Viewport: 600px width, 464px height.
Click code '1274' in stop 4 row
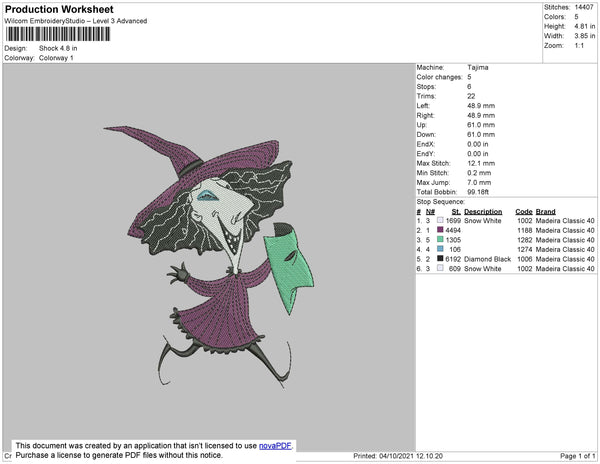tap(525, 249)
